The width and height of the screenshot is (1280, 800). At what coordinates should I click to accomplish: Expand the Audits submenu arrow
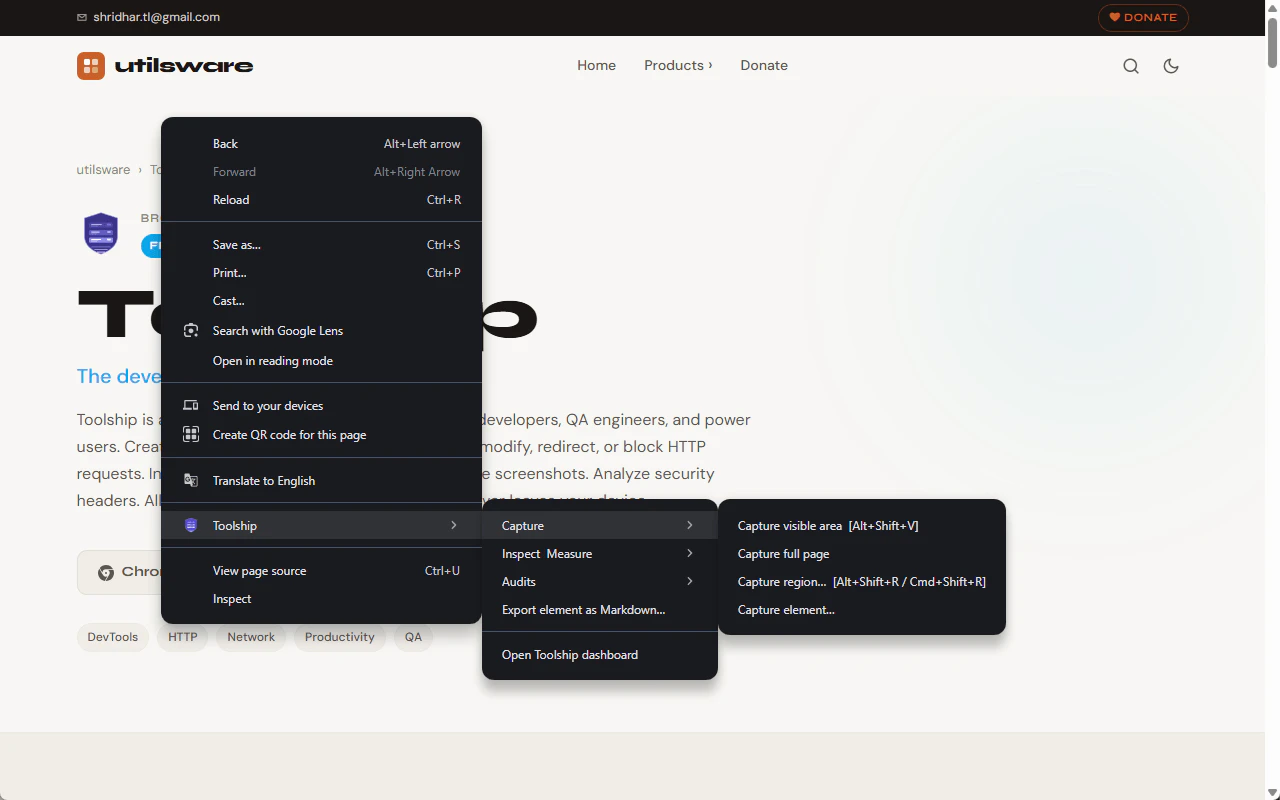[690, 581]
